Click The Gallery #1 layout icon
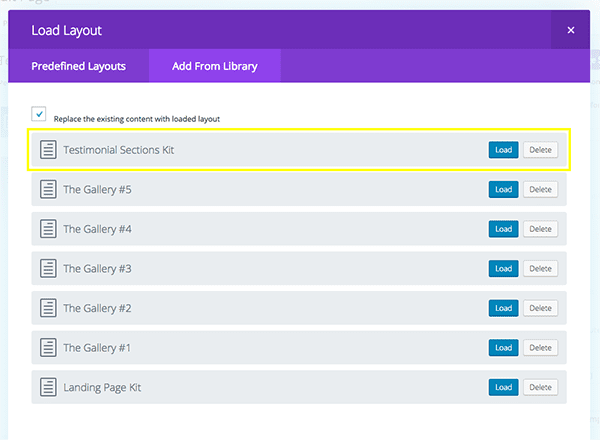 [x=47, y=347]
